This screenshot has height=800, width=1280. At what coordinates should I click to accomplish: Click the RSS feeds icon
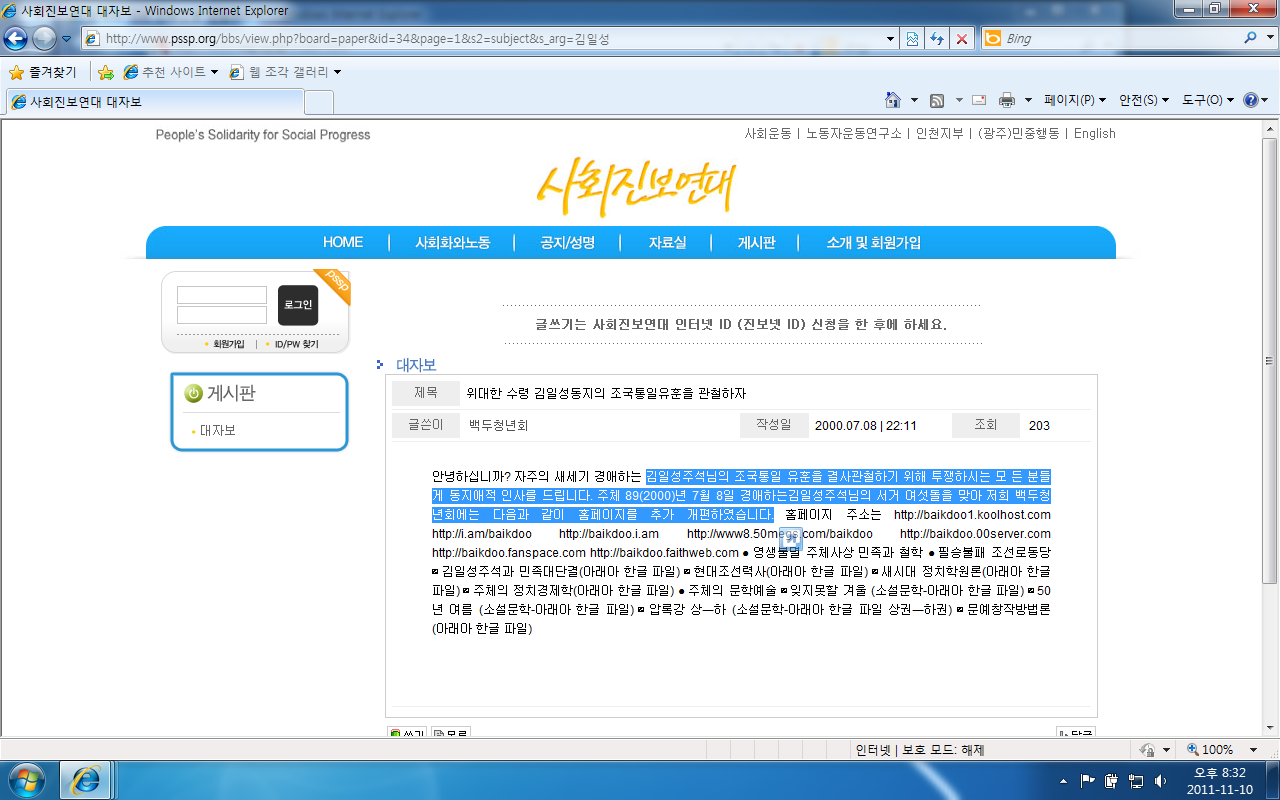tap(937, 100)
